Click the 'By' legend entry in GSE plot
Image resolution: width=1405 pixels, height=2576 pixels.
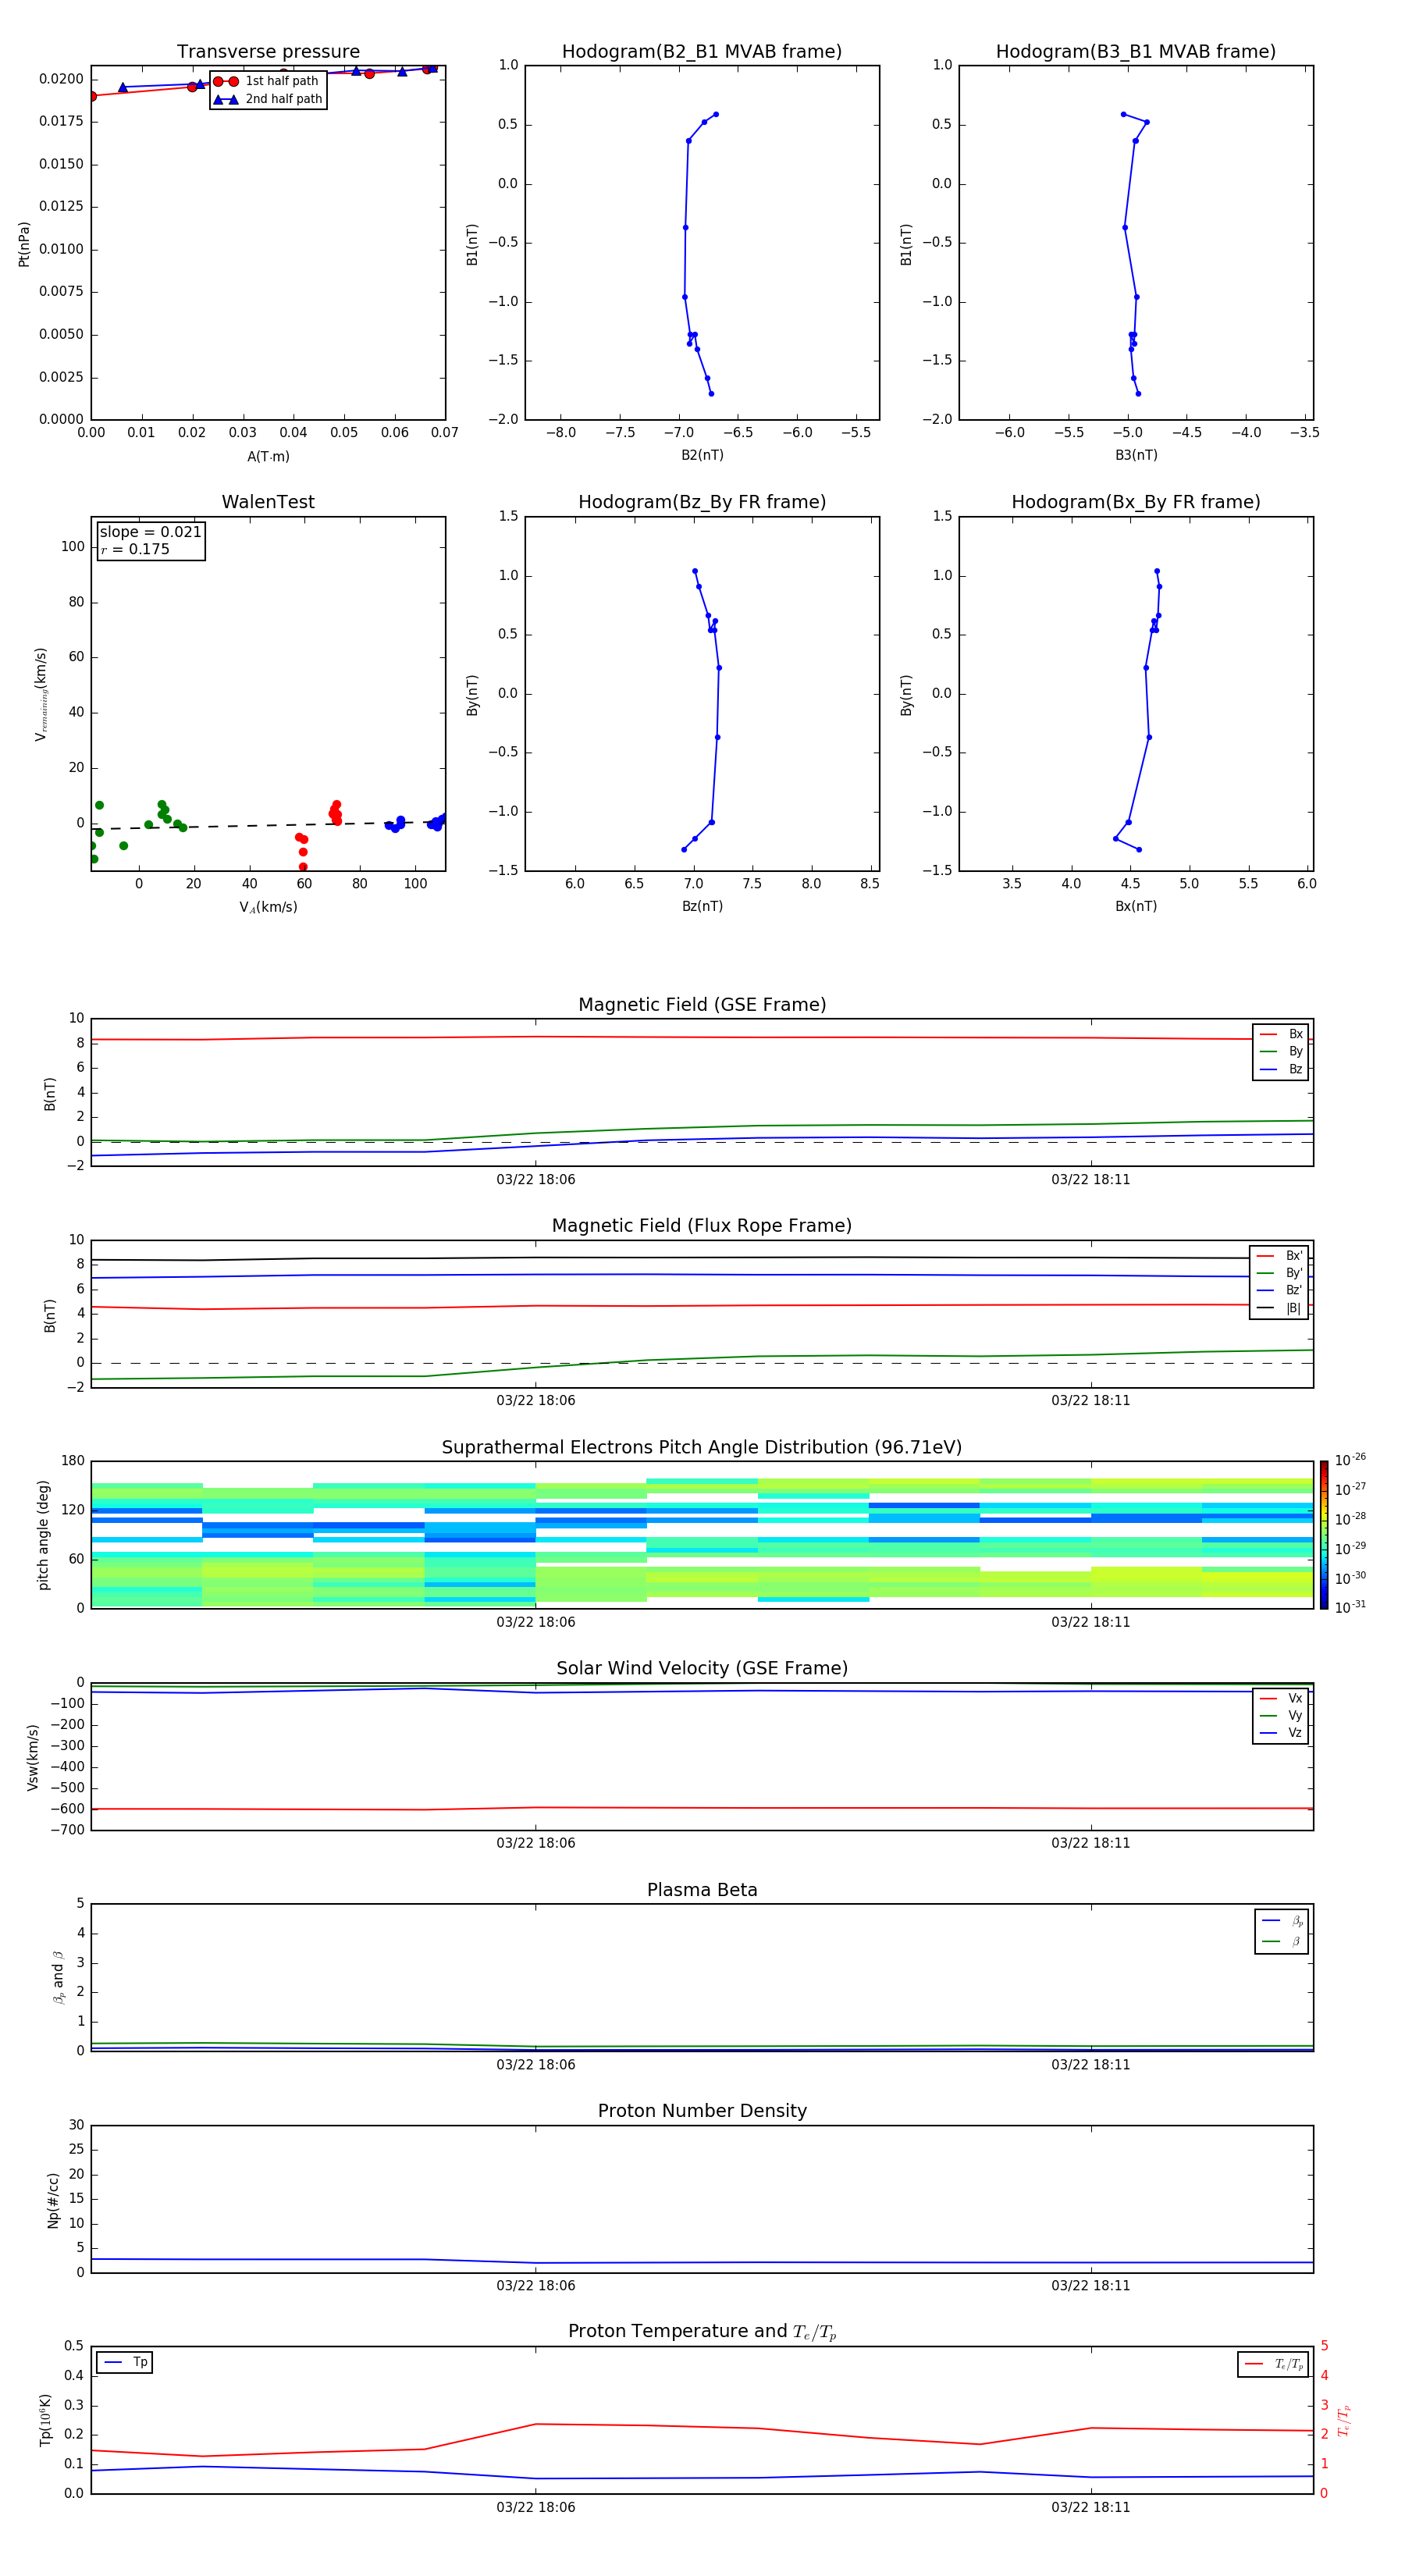pos(1281,1052)
